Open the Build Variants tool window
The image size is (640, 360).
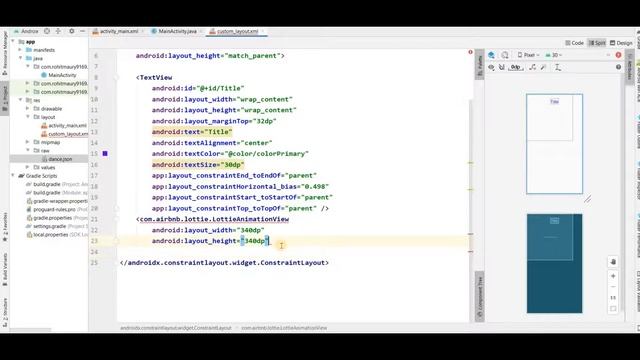4,269
